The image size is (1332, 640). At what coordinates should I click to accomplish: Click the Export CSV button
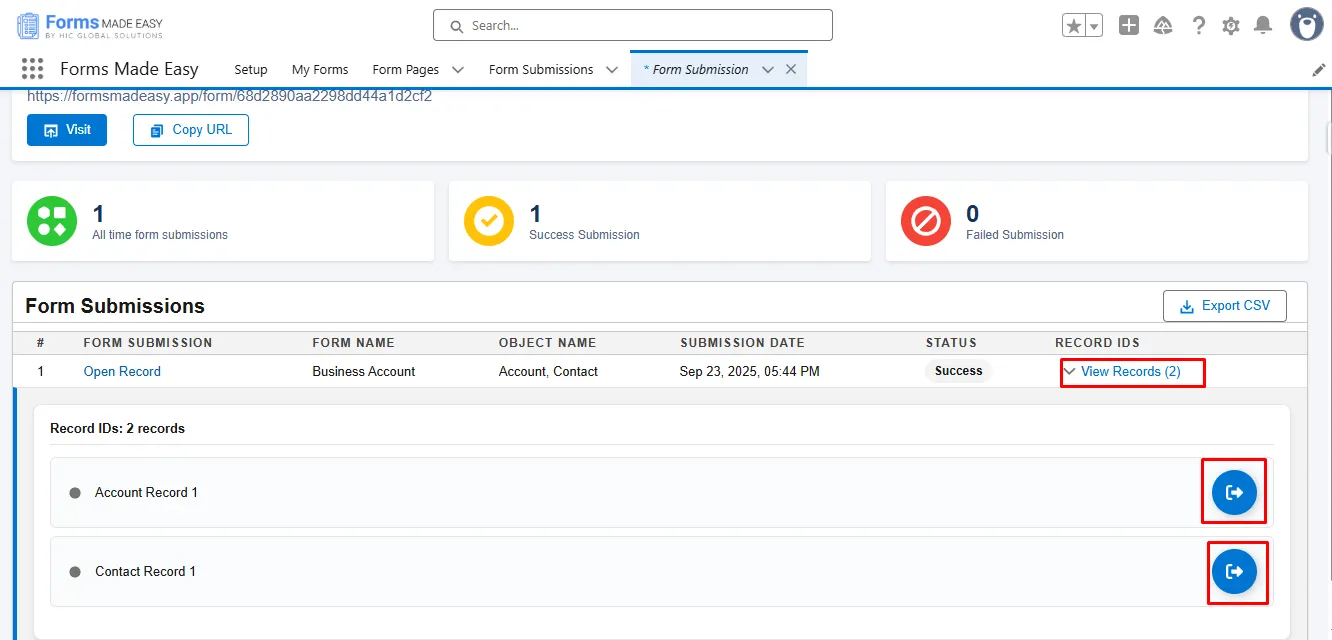(1224, 306)
